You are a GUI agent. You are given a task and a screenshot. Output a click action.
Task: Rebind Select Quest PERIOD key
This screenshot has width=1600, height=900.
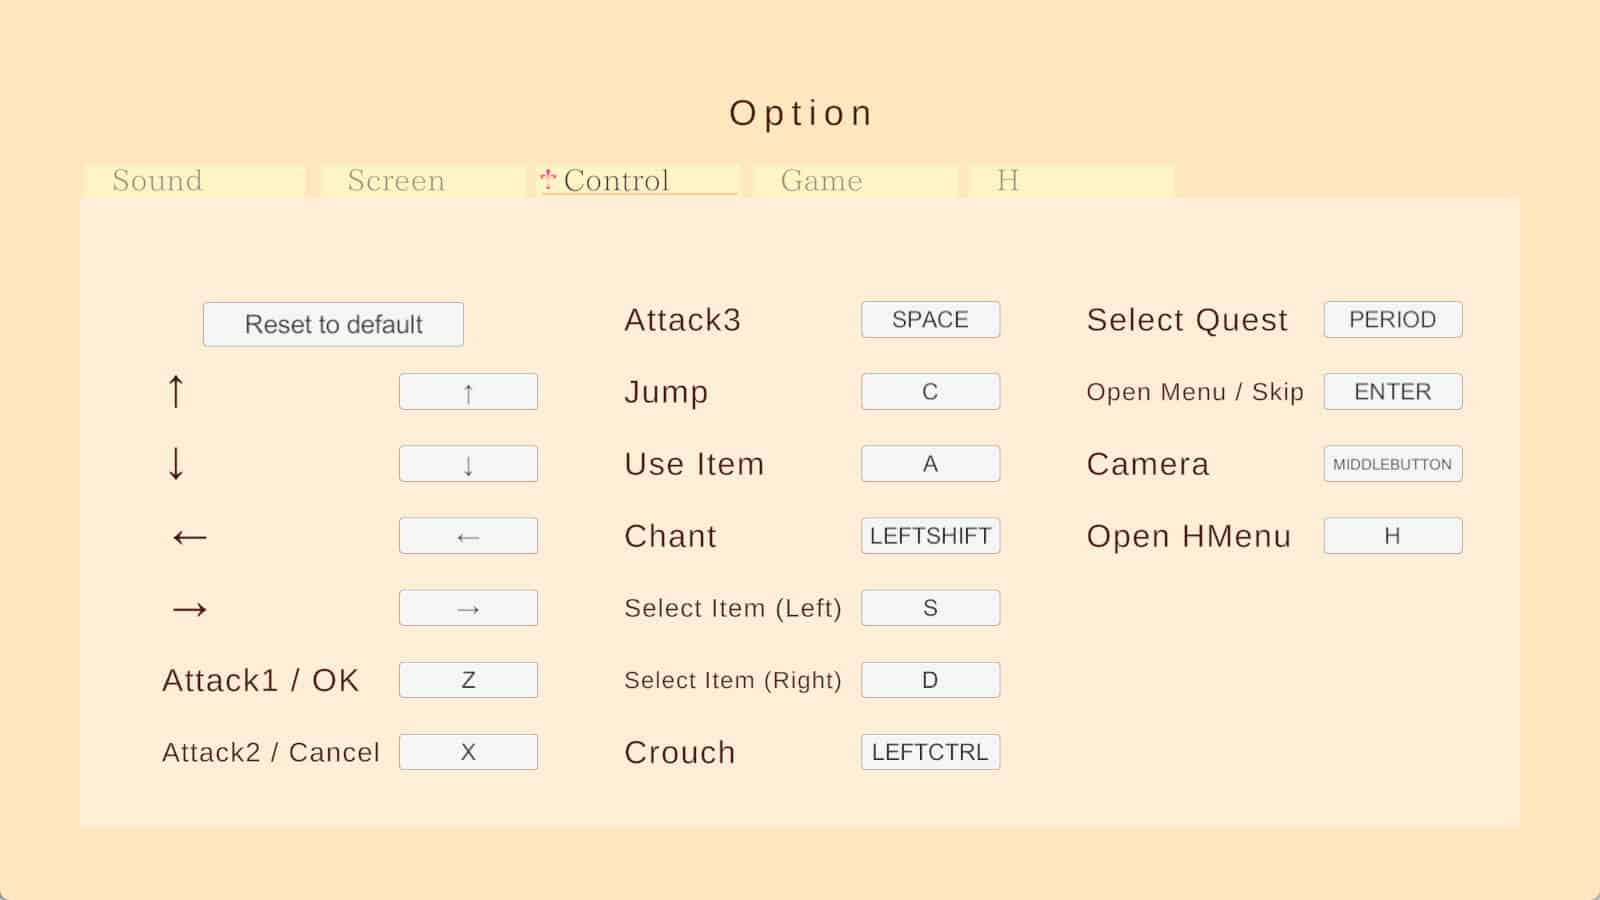click(1392, 320)
